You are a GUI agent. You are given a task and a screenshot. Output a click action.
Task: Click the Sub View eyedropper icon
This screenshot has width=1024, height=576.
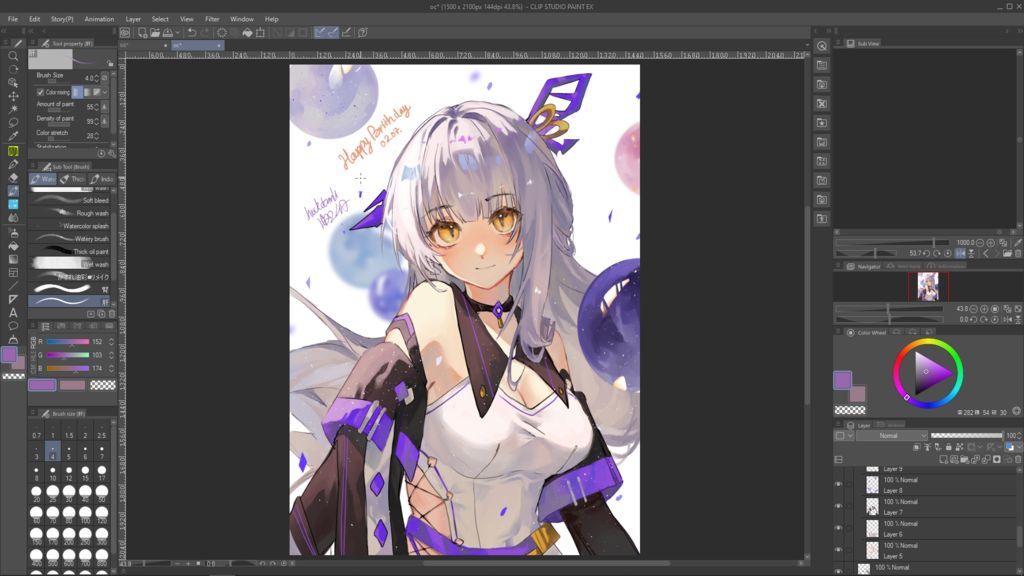pos(1017,242)
